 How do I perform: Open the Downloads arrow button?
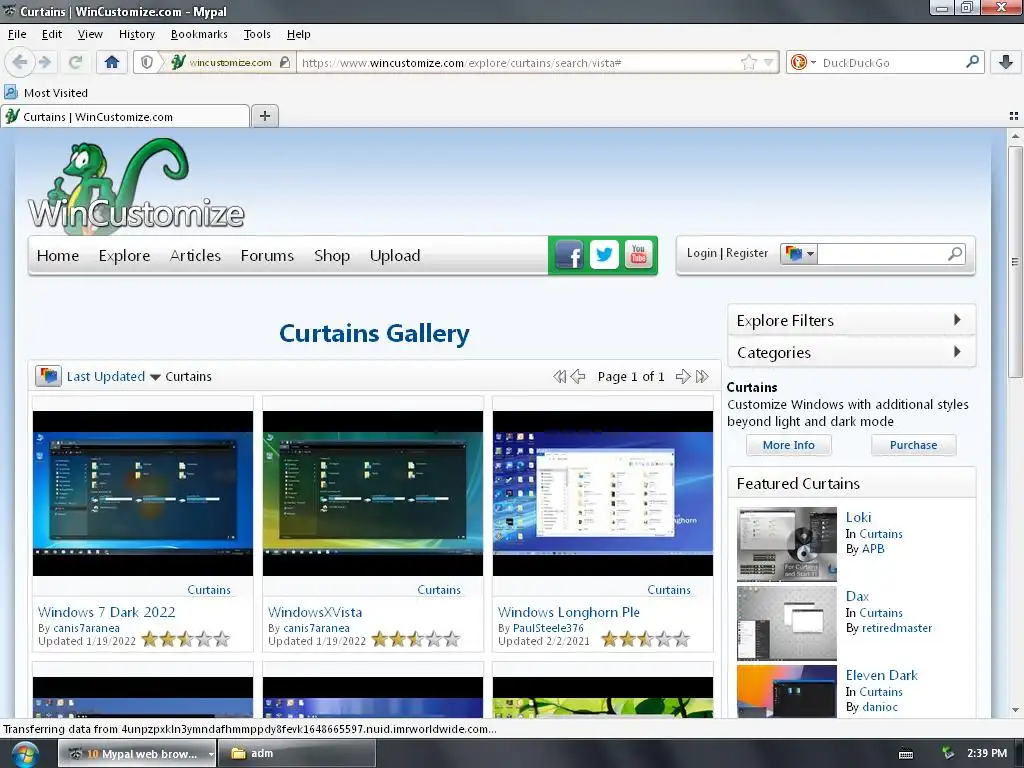(1006, 62)
